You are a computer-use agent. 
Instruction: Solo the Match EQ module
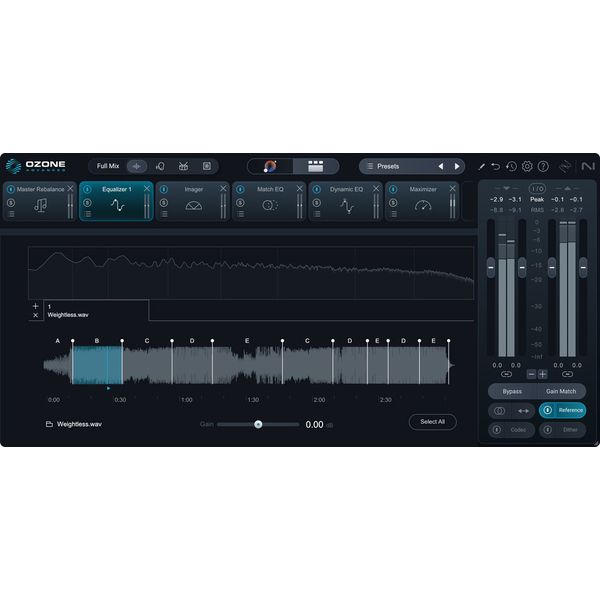click(240, 202)
